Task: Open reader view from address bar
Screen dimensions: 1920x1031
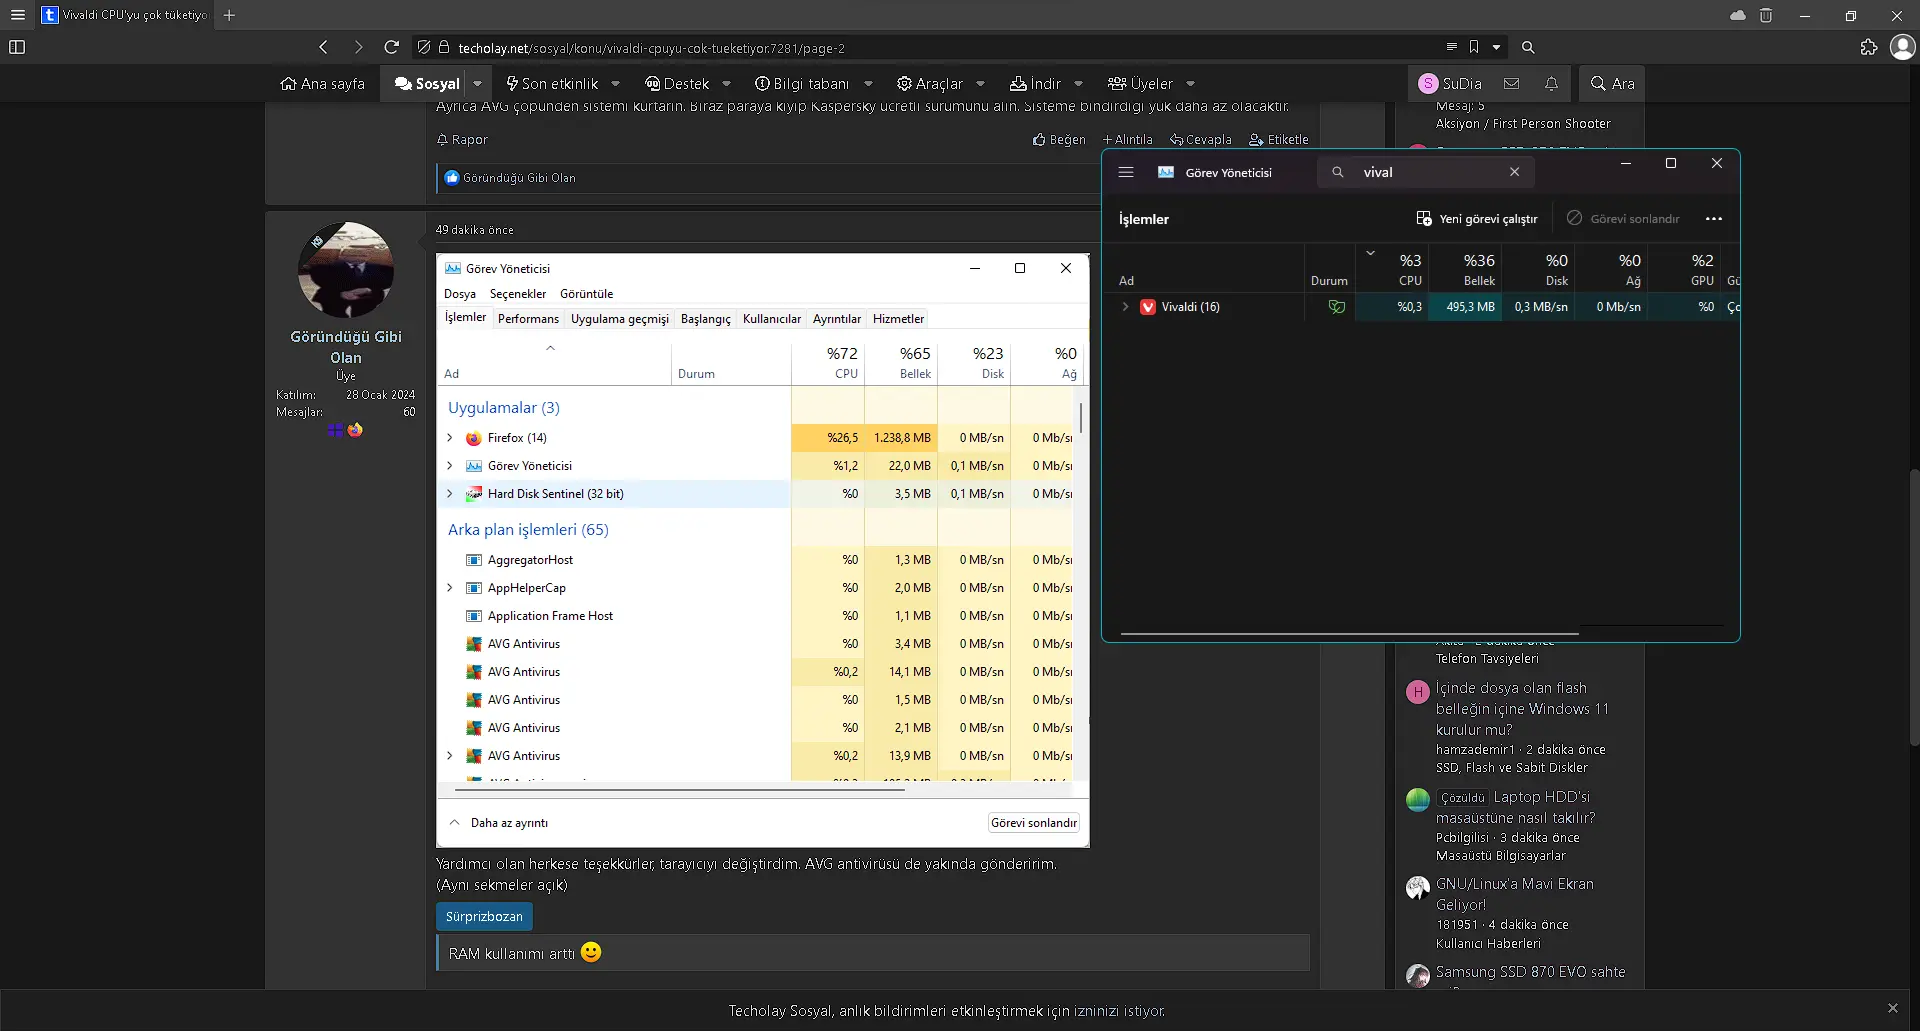Action: 1451,47
